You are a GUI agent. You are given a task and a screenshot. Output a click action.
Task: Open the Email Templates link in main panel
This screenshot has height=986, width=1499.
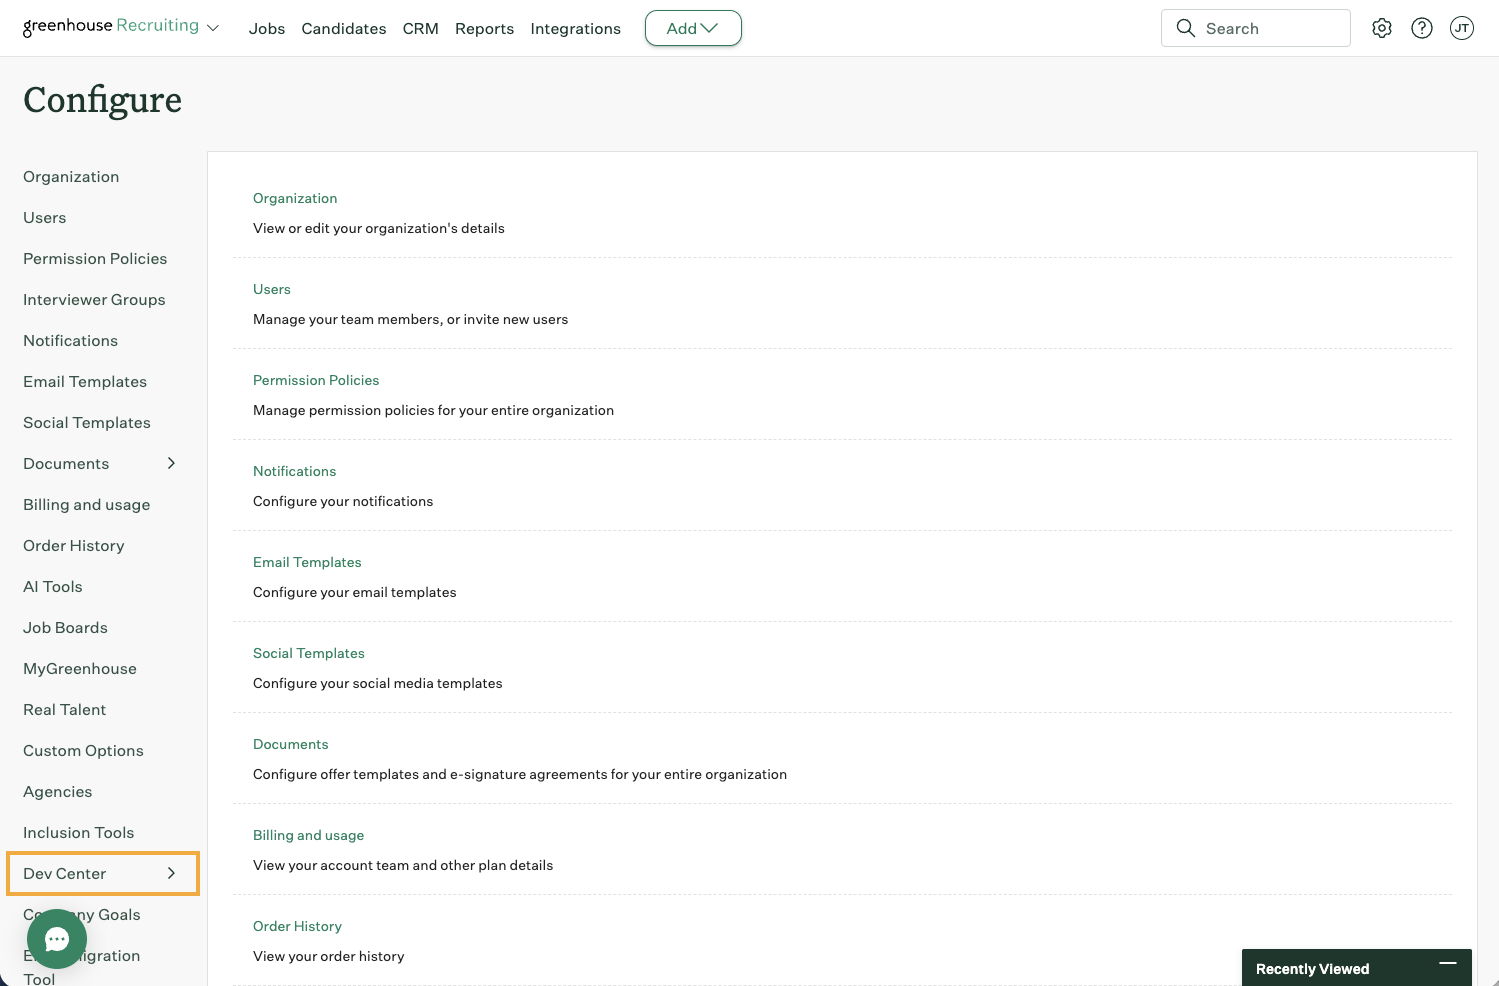[x=307, y=562]
